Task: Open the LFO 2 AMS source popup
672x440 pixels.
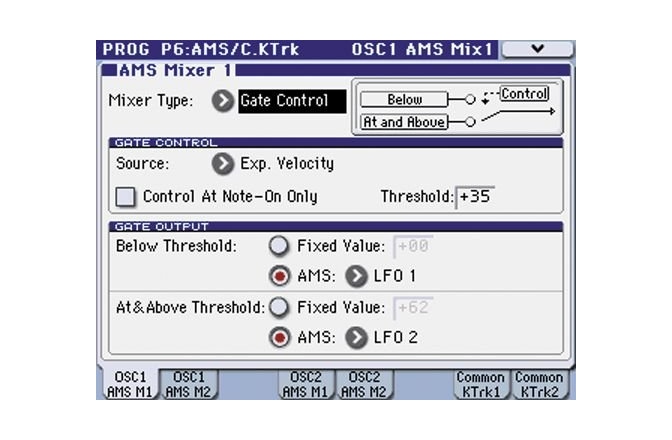Action: [356, 338]
